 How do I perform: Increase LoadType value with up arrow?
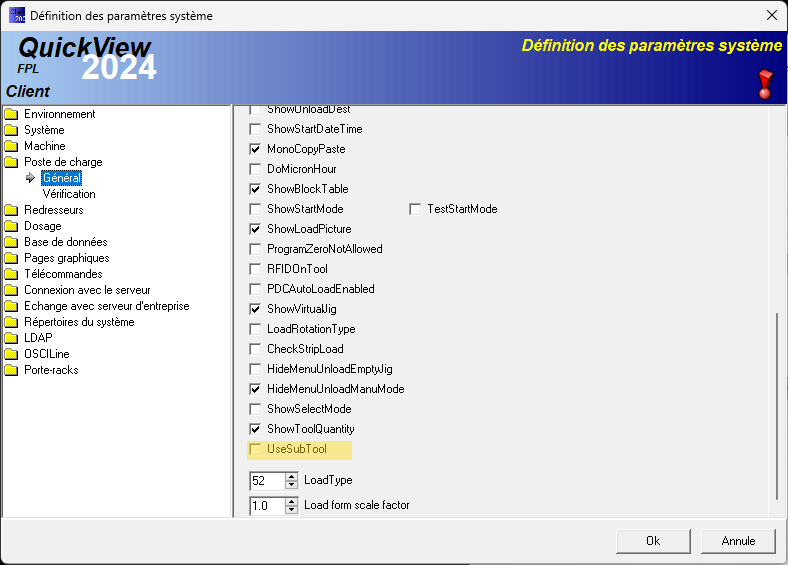292,476
